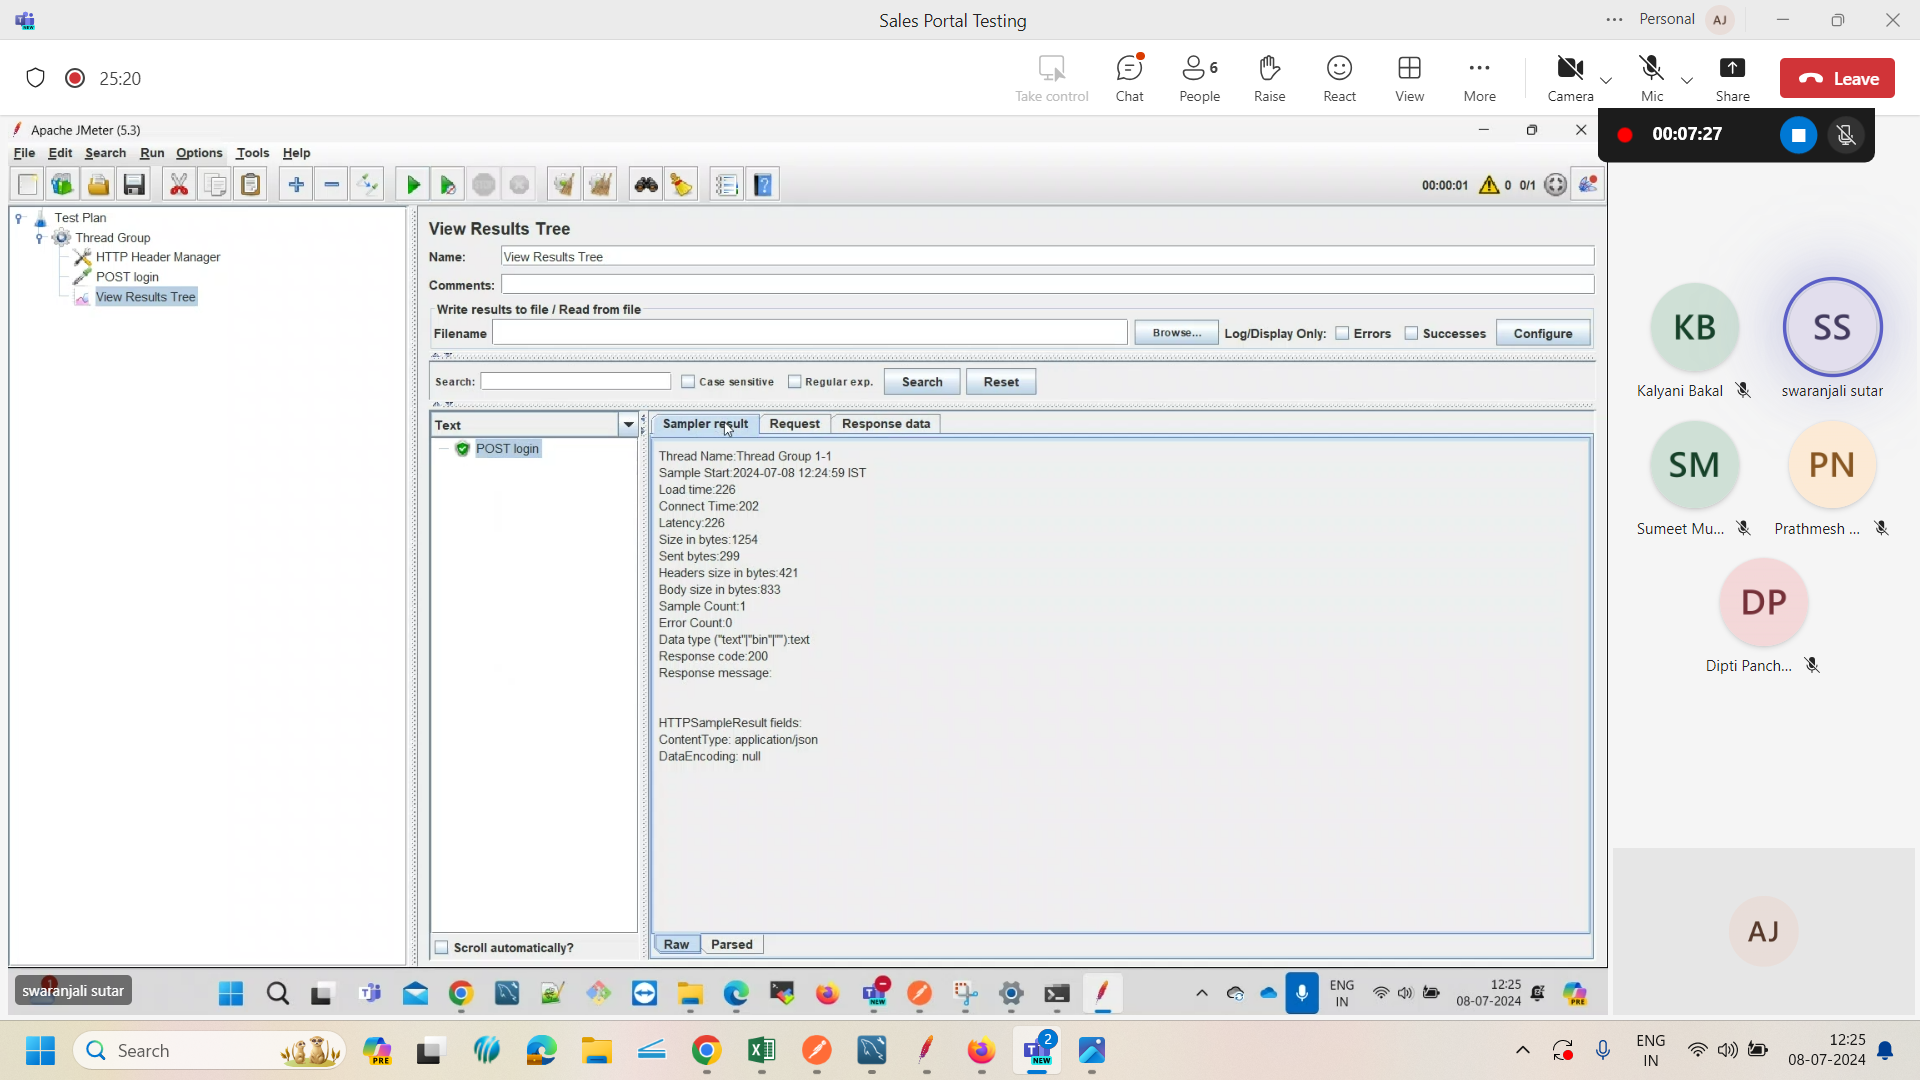Open the People panel in Teams meeting

[x=1199, y=78]
